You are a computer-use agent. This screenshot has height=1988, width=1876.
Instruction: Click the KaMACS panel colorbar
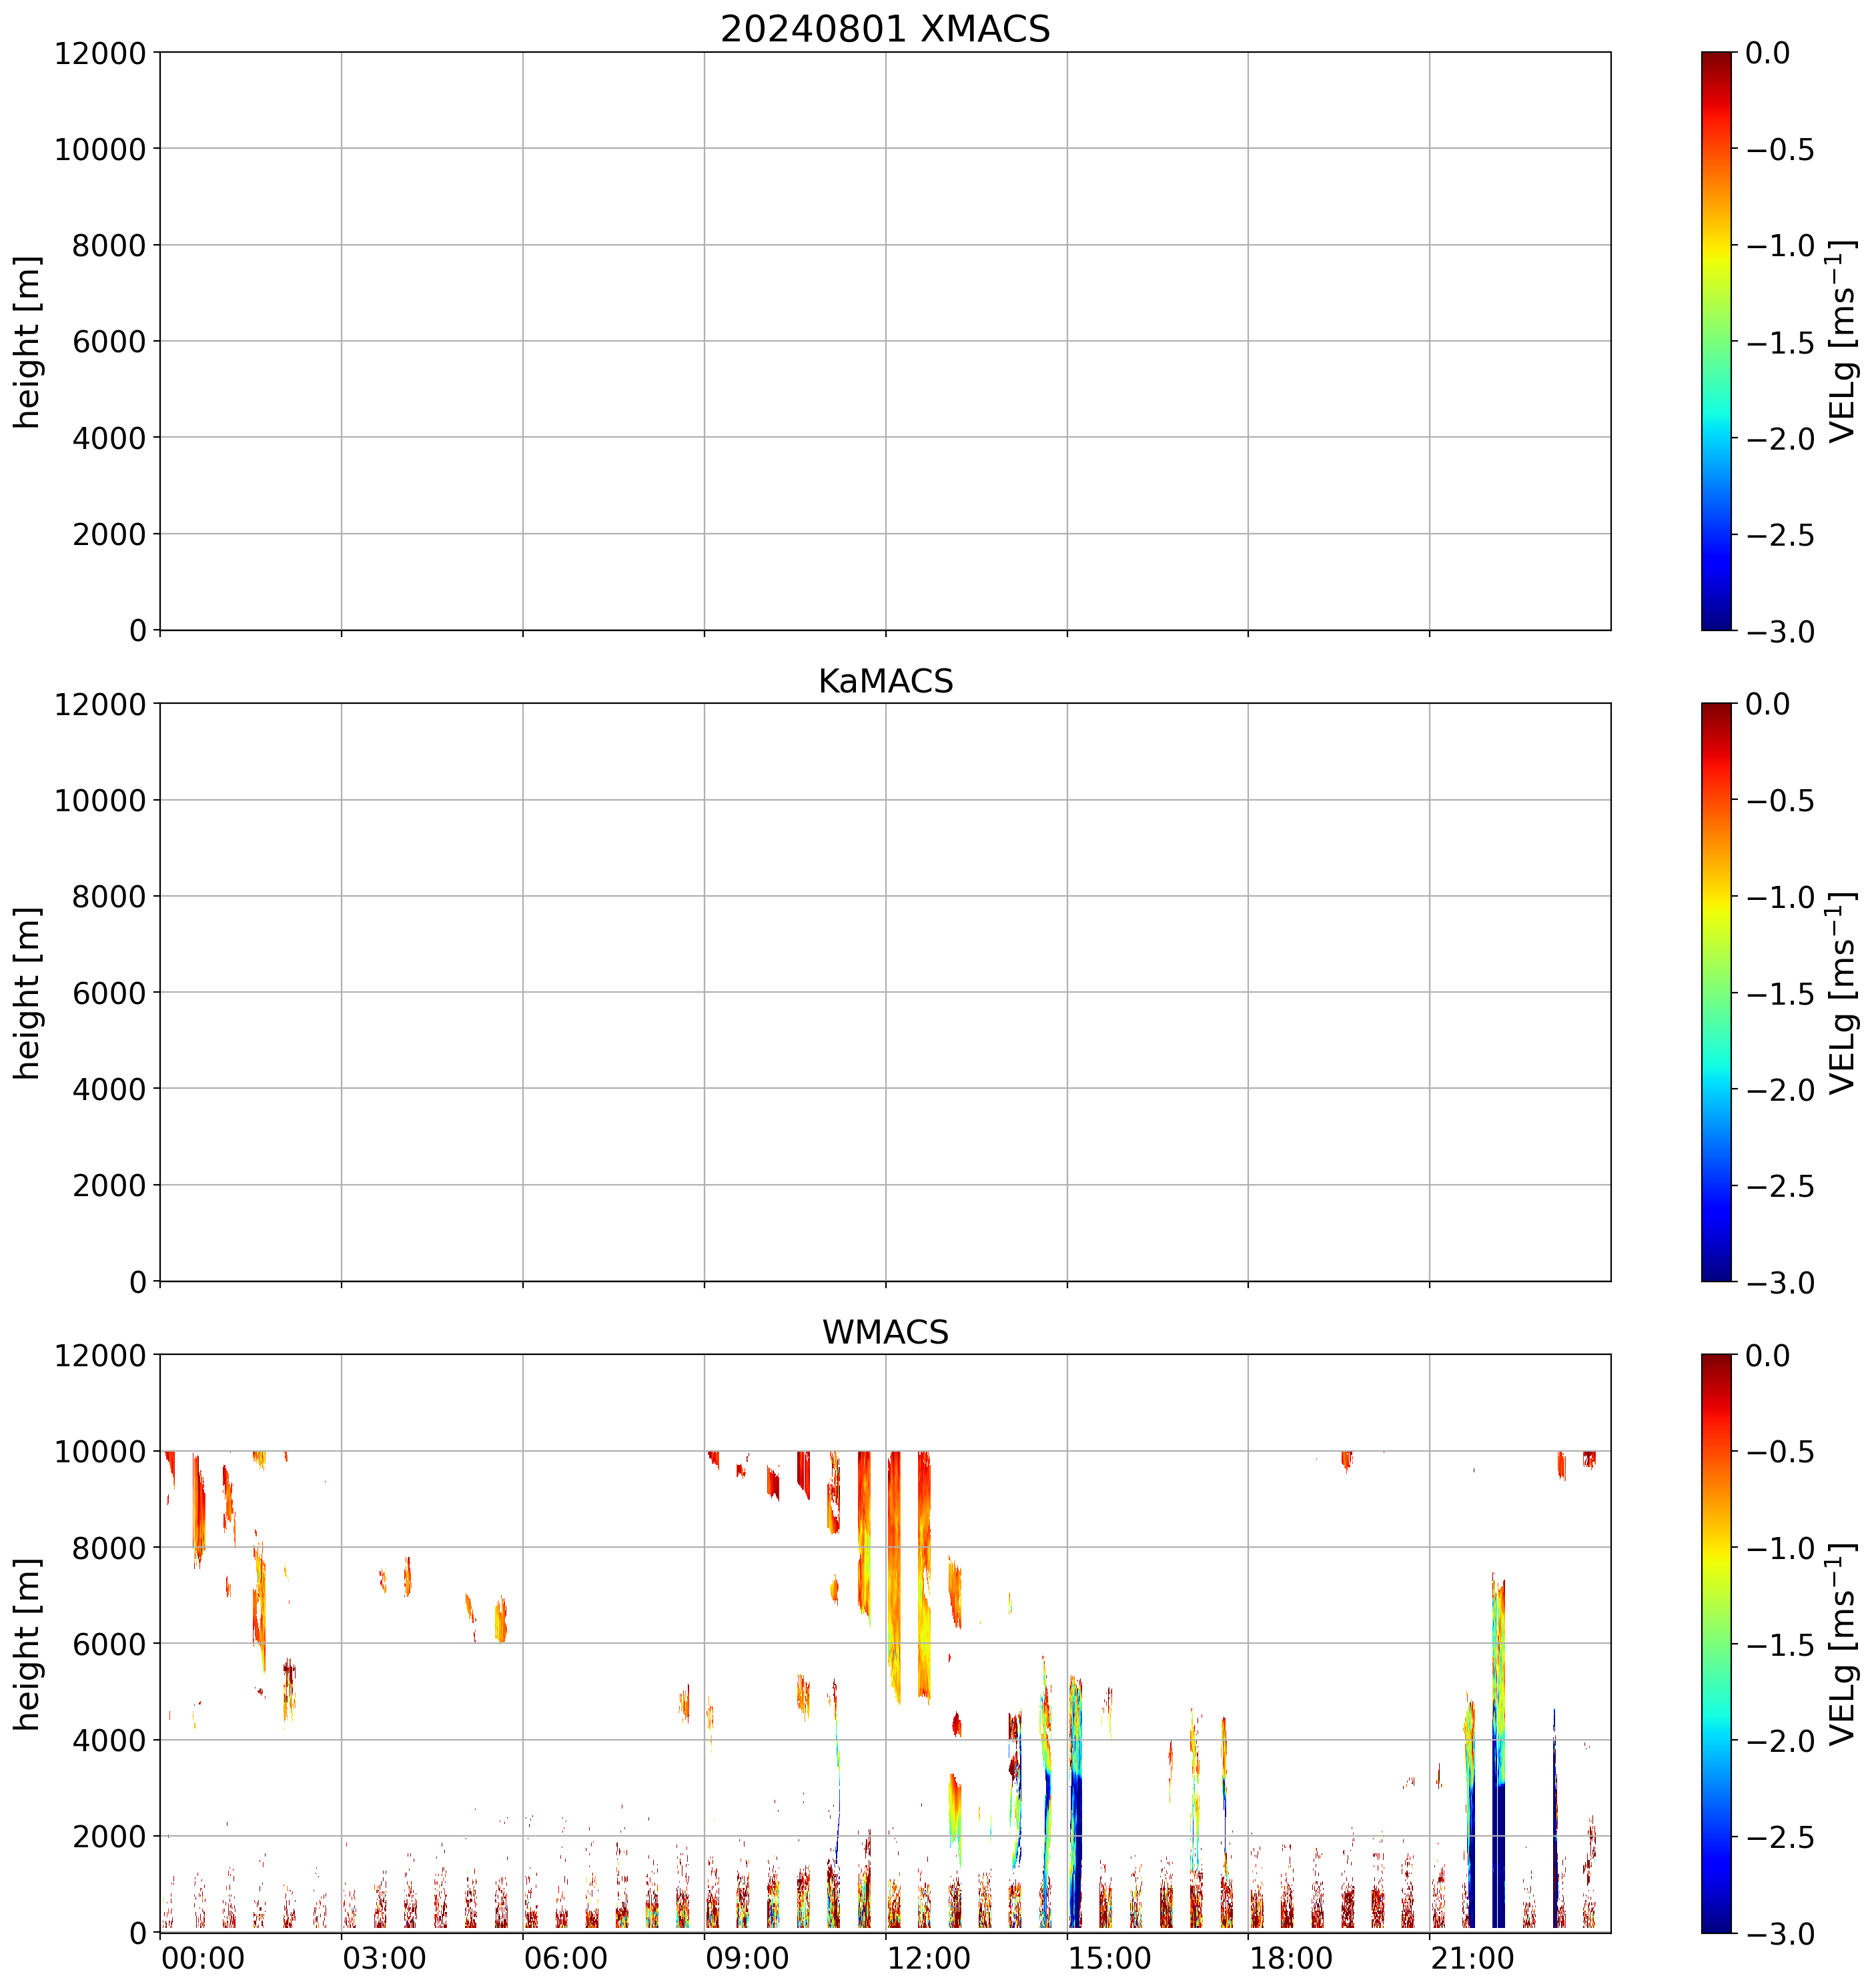[x=1716, y=992]
